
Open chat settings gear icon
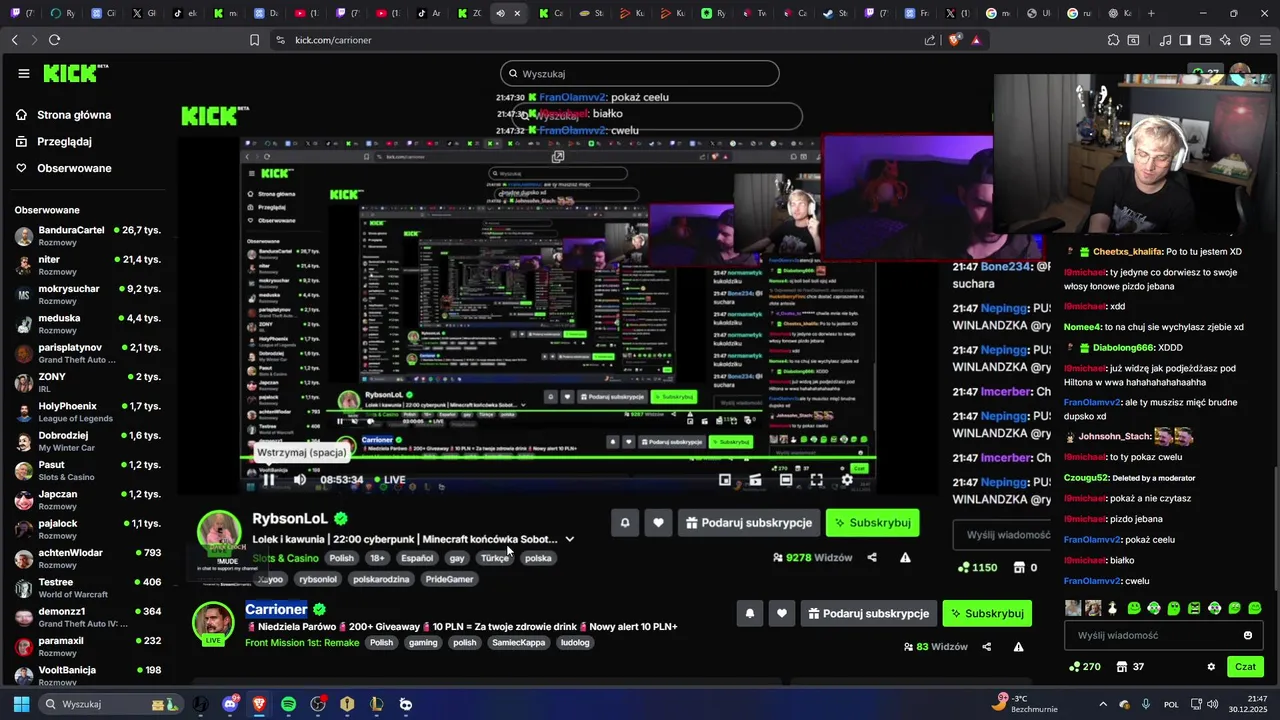point(1211,667)
